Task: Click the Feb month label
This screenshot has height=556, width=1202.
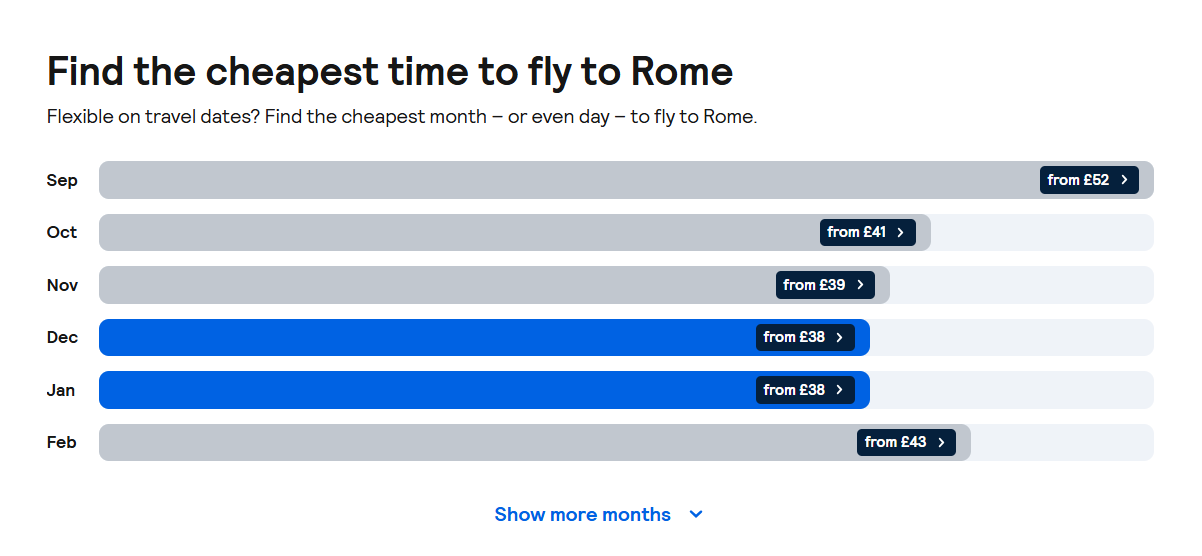Action: (x=62, y=442)
